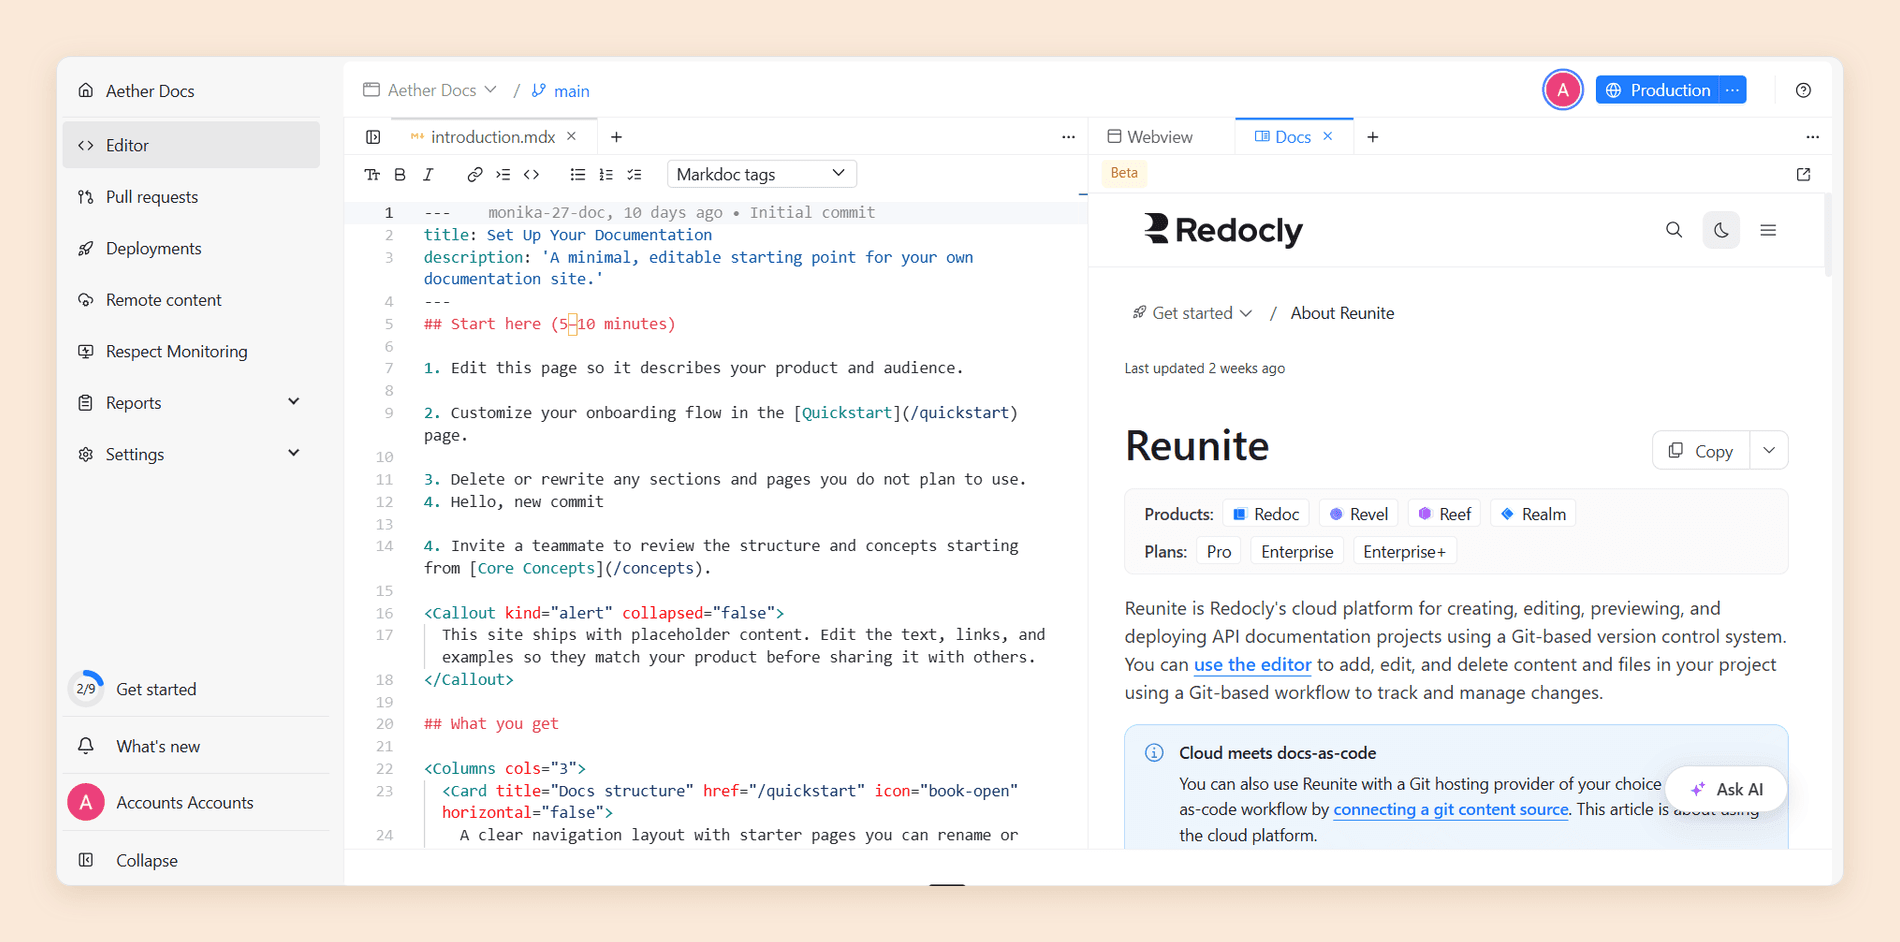The image size is (1900, 942).
Task: Toggle bold formatting in editor toolbar
Action: (400, 174)
